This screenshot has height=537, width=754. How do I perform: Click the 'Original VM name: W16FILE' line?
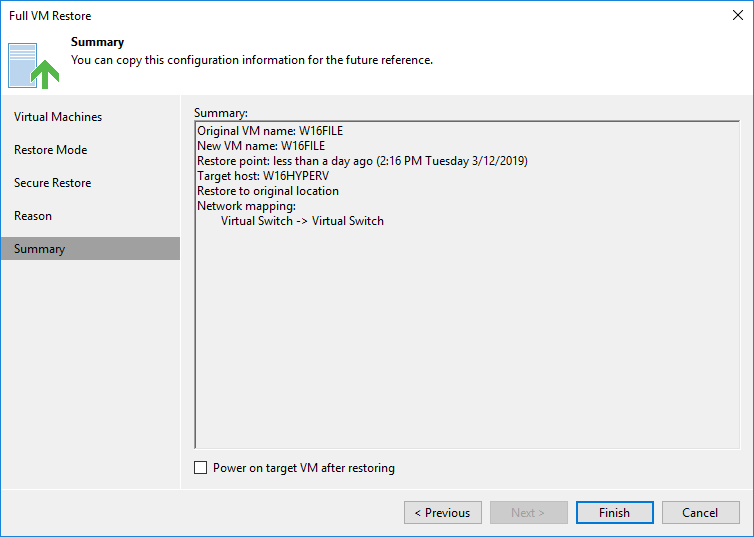click(270, 131)
